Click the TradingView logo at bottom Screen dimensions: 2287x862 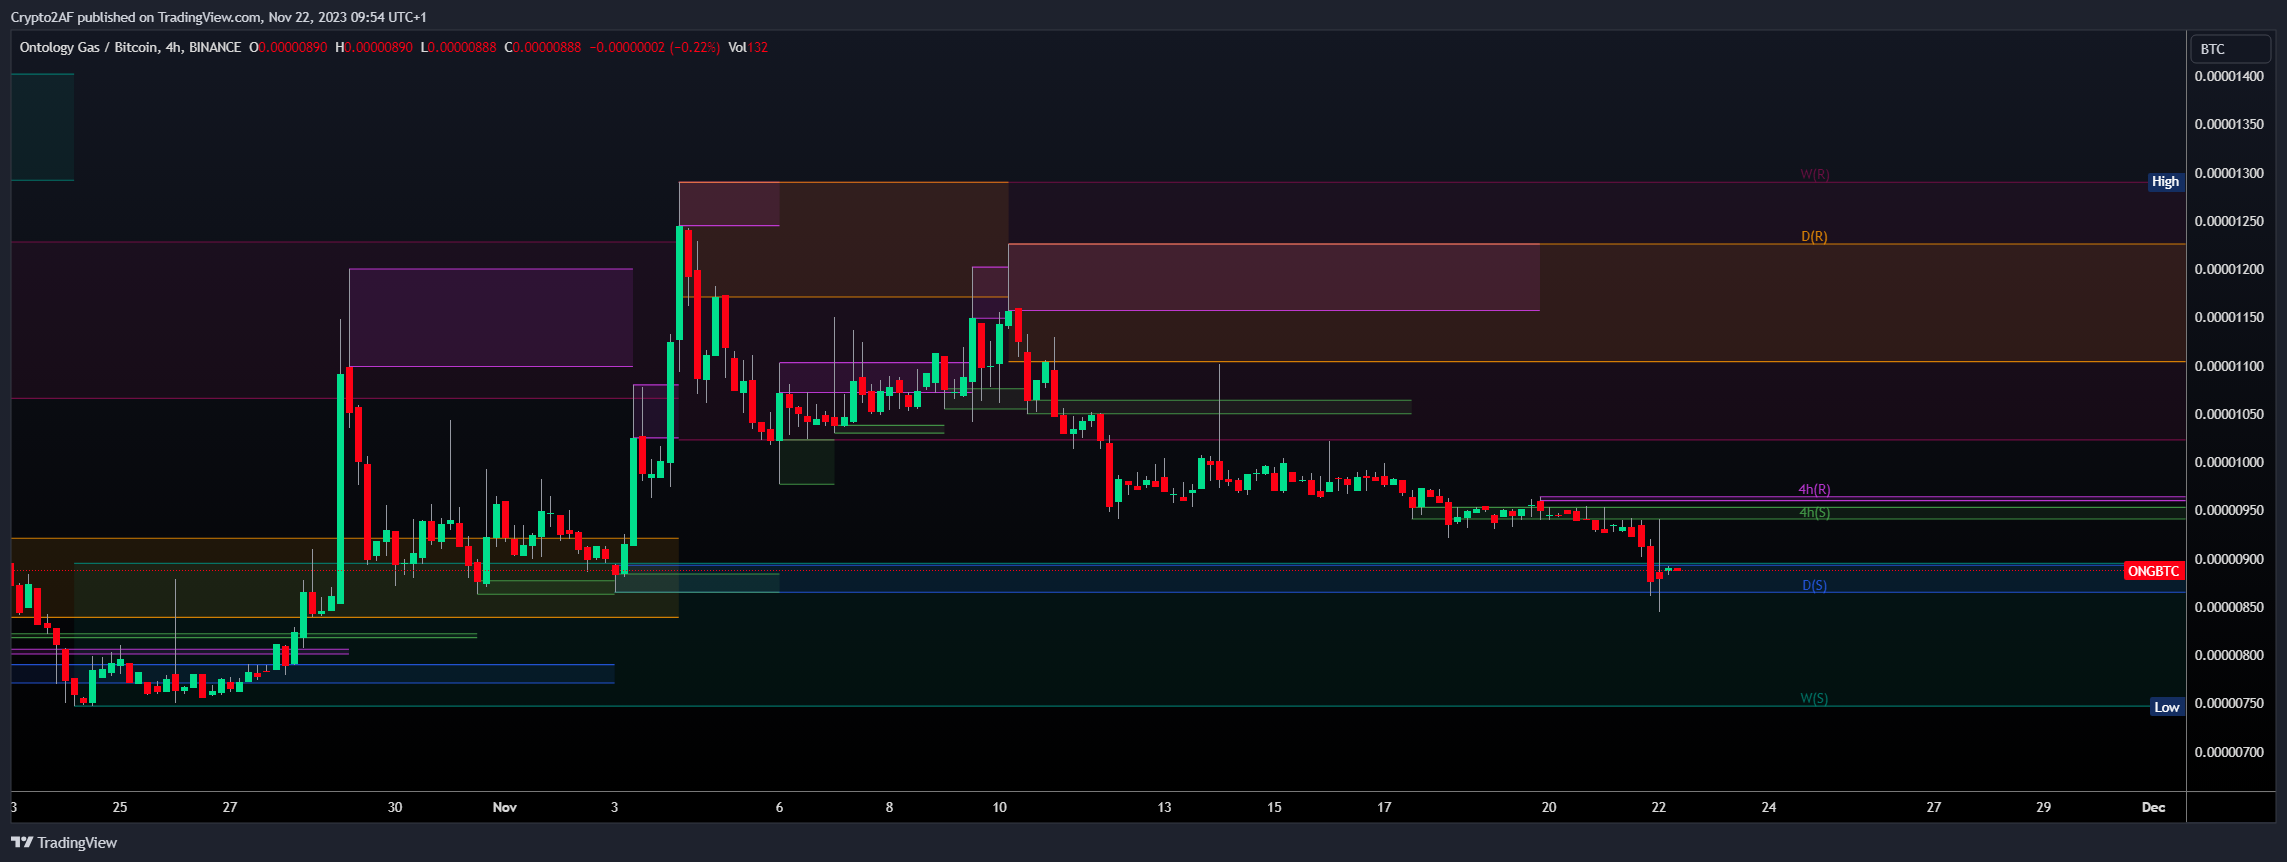pyautogui.click(x=64, y=842)
